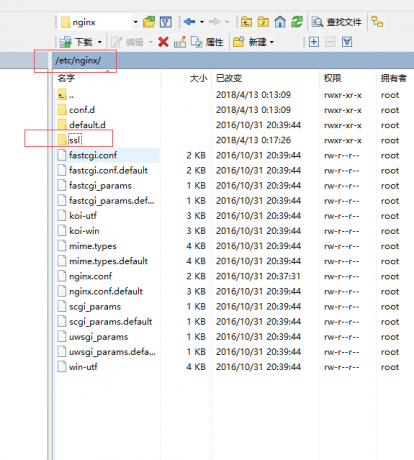414x460 pixels.
Task: Open the 下载 download dropdown arrow
Action: tap(99, 42)
